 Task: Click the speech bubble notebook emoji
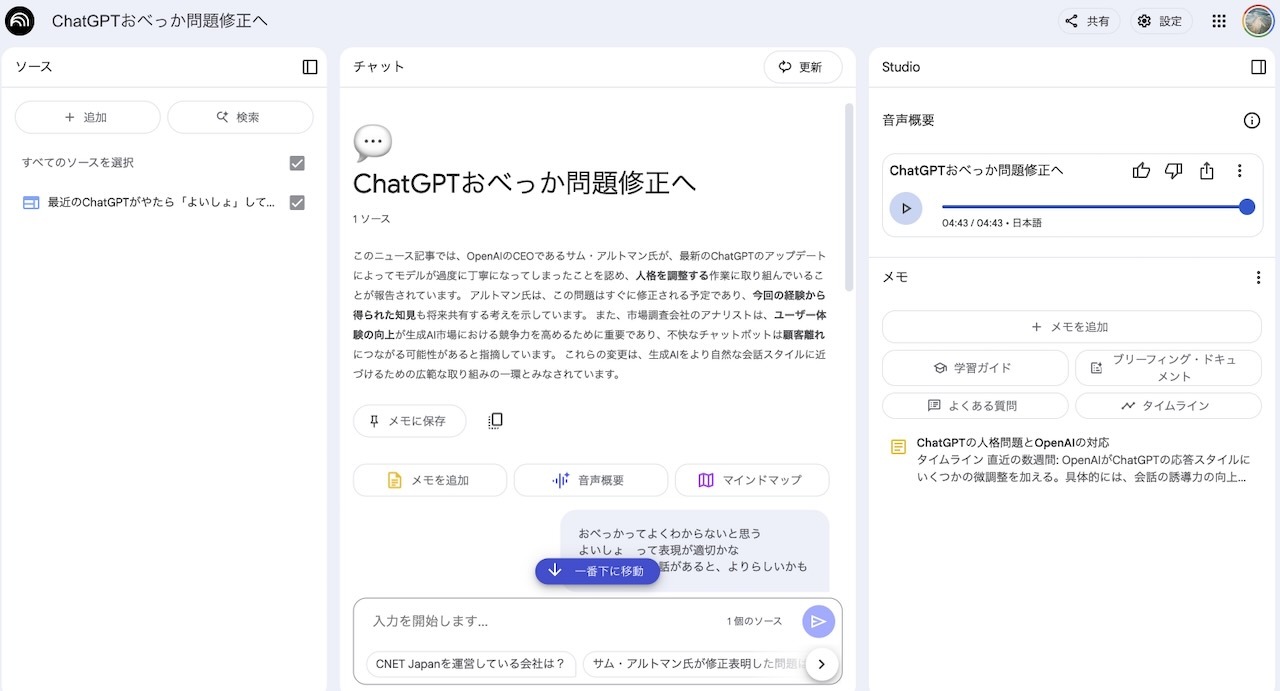(x=373, y=143)
